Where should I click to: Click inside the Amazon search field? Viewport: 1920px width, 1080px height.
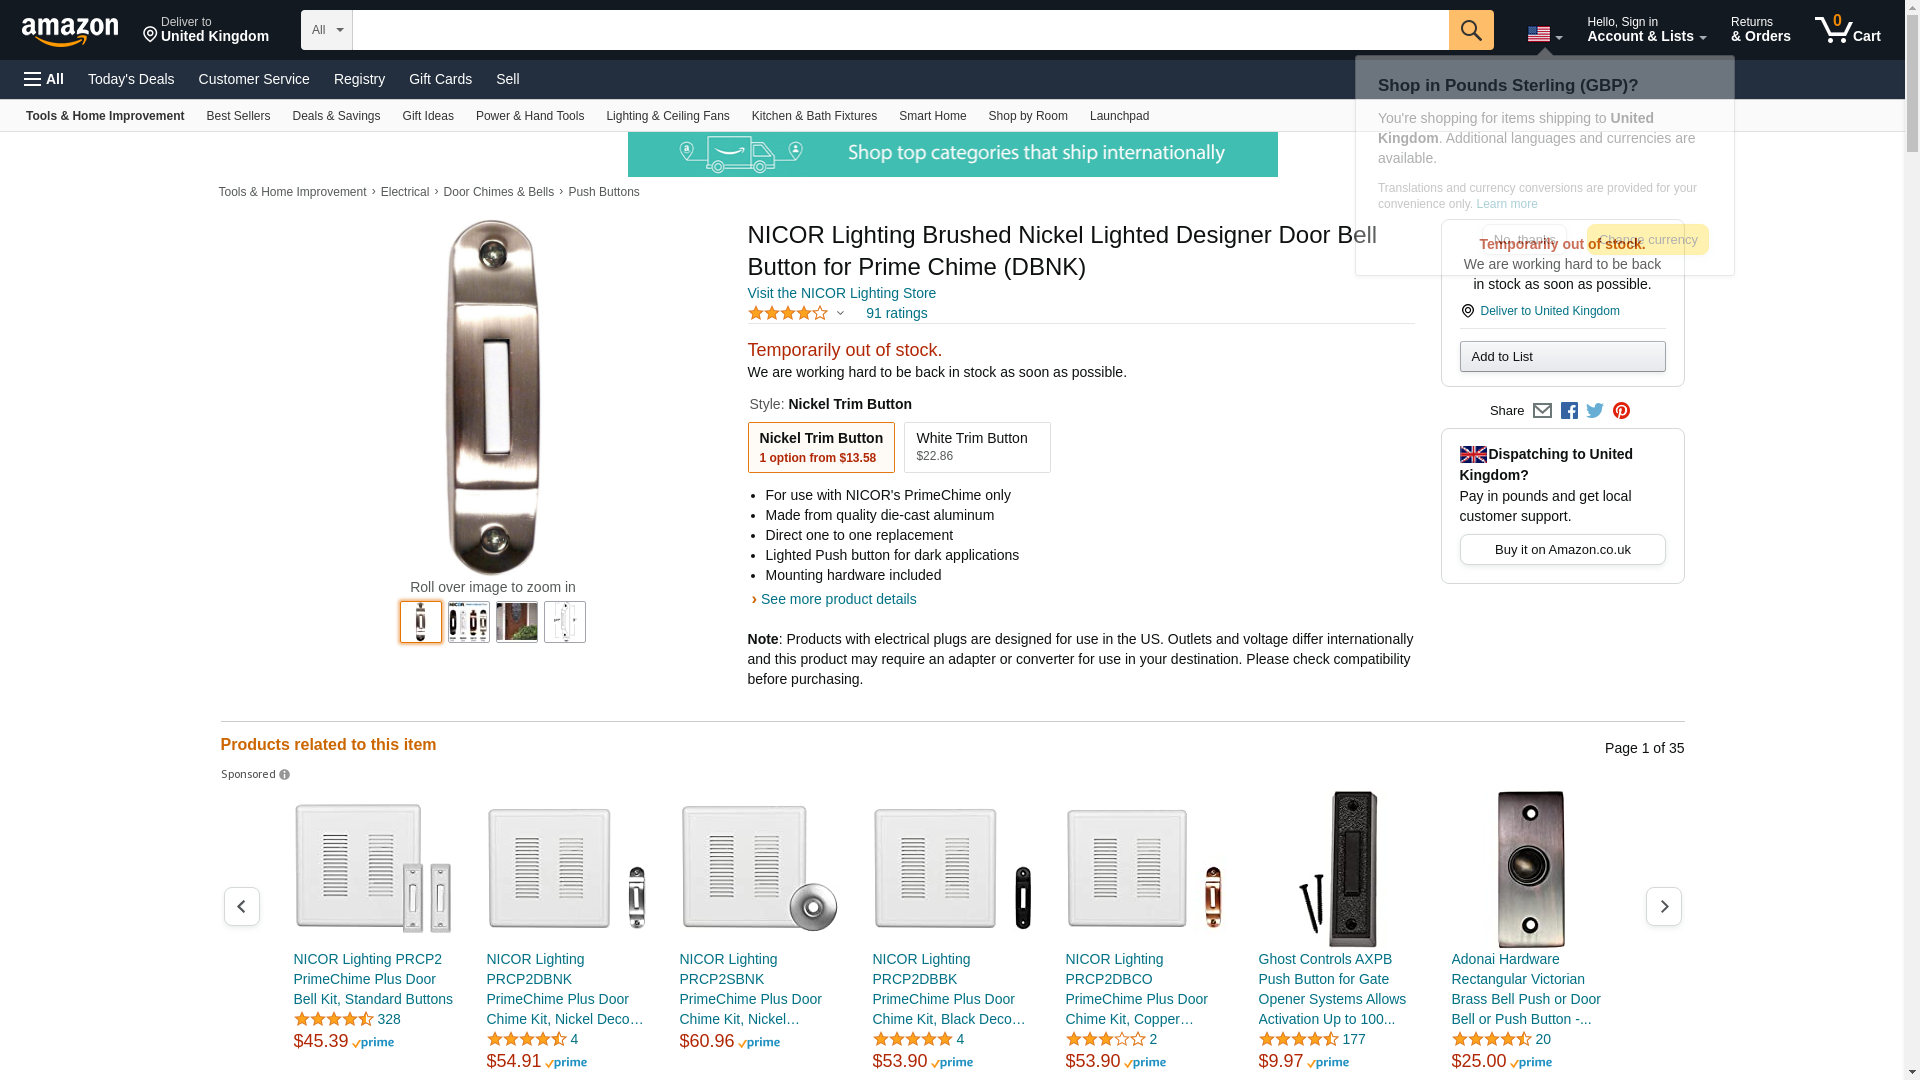click(x=900, y=30)
